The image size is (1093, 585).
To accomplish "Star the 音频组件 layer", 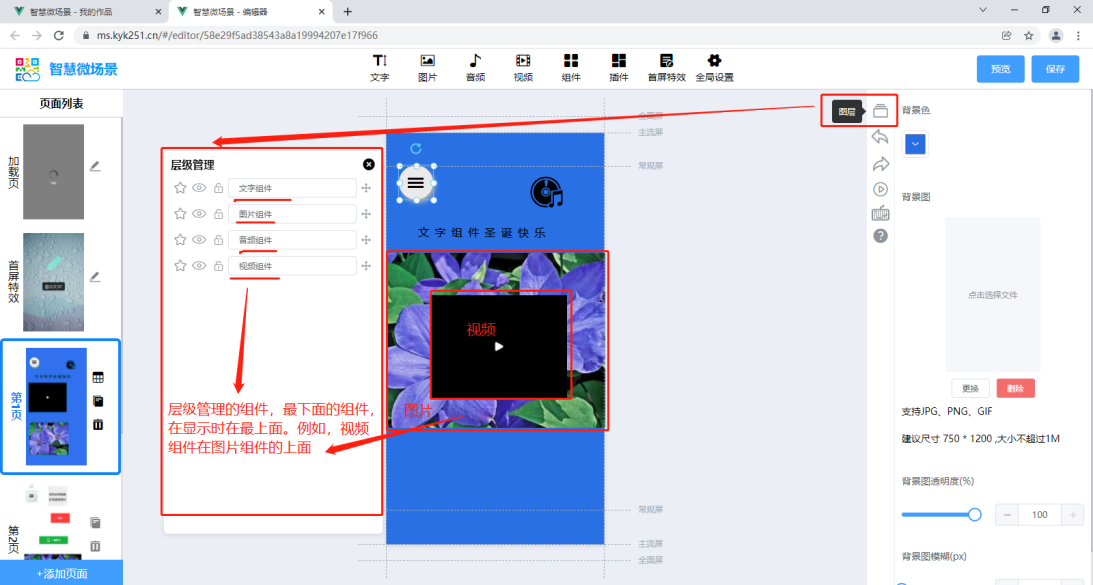I will (180, 240).
